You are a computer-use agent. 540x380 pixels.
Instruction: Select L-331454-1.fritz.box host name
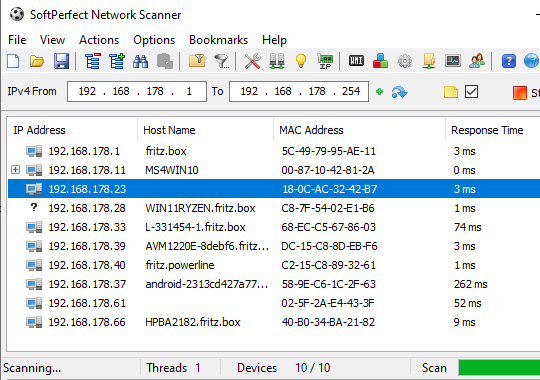pos(195,227)
